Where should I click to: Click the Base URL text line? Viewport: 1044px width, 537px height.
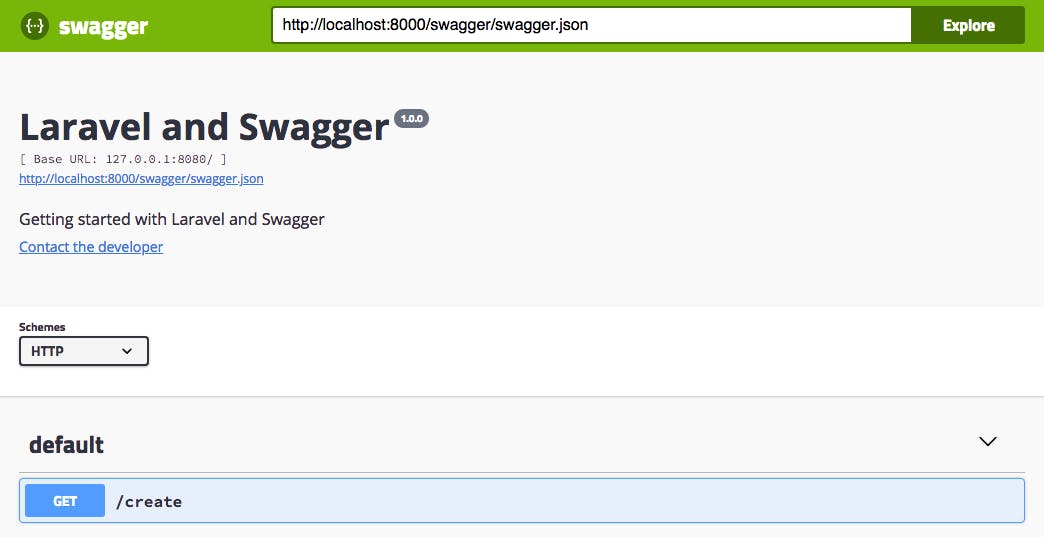click(123, 159)
